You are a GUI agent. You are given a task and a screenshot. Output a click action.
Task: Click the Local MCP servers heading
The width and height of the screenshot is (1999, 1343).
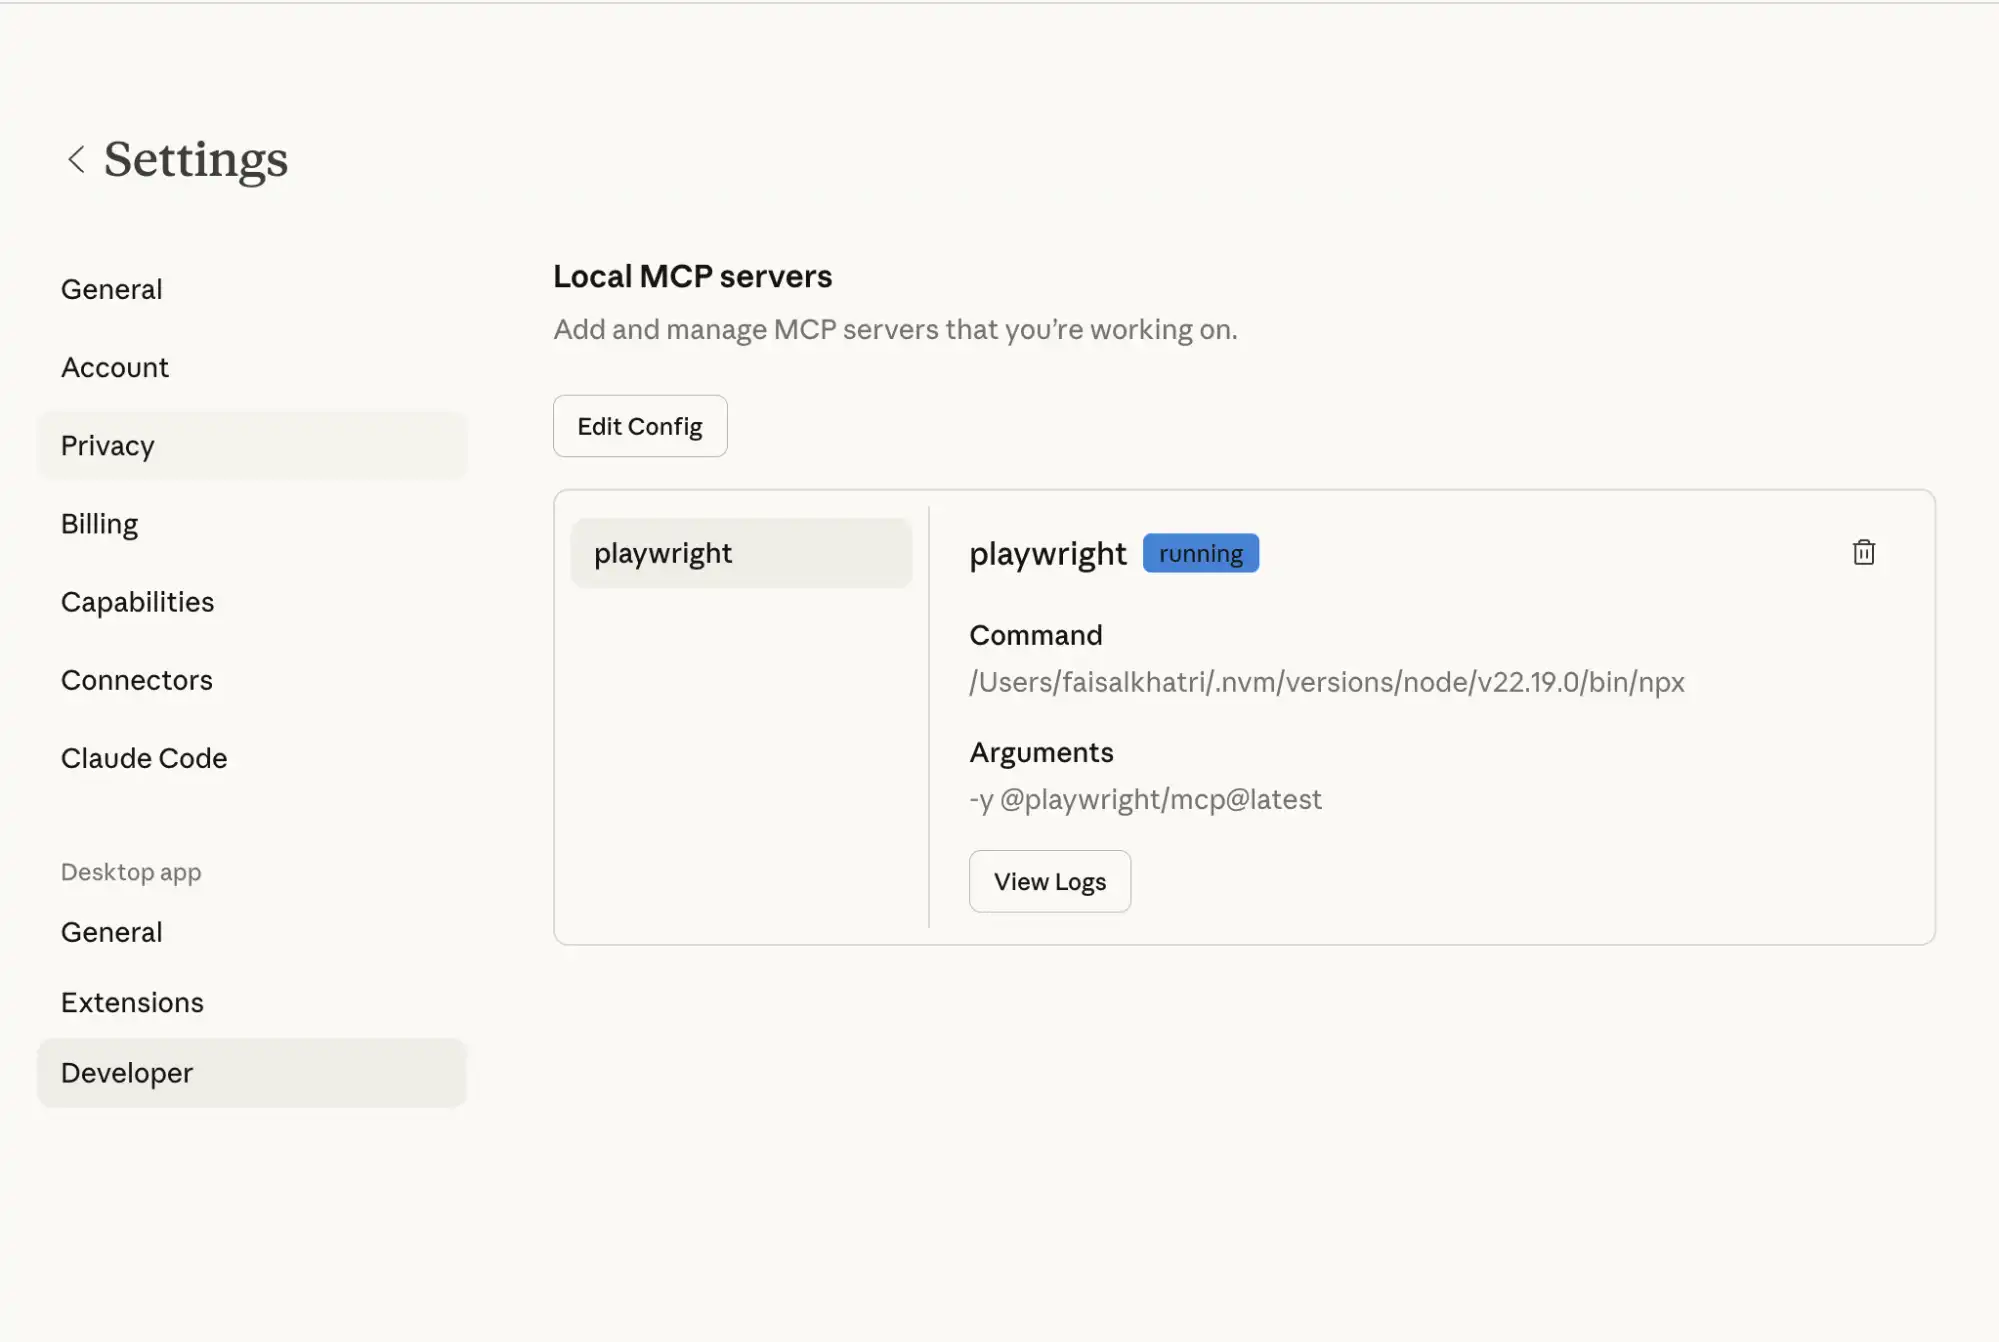[x=692, y=276]
